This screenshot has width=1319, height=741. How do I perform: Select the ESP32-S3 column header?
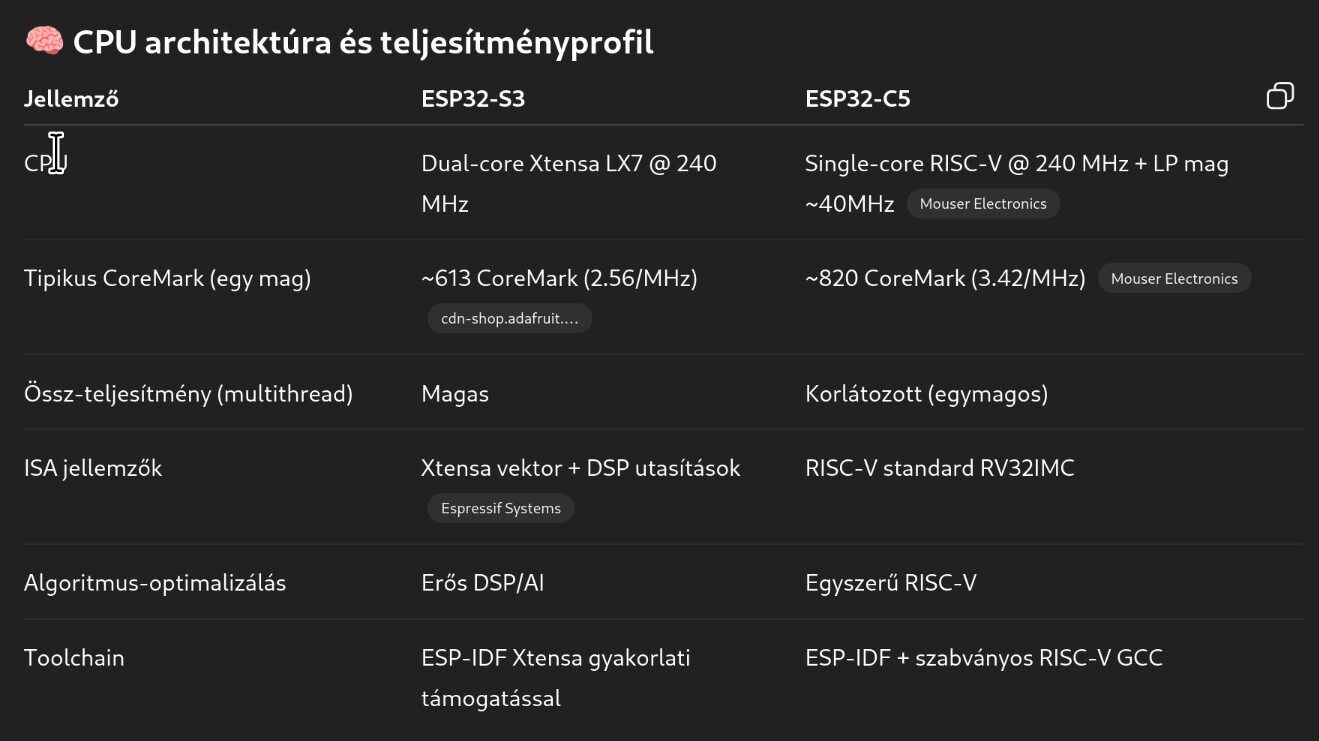tap(472, 99)
